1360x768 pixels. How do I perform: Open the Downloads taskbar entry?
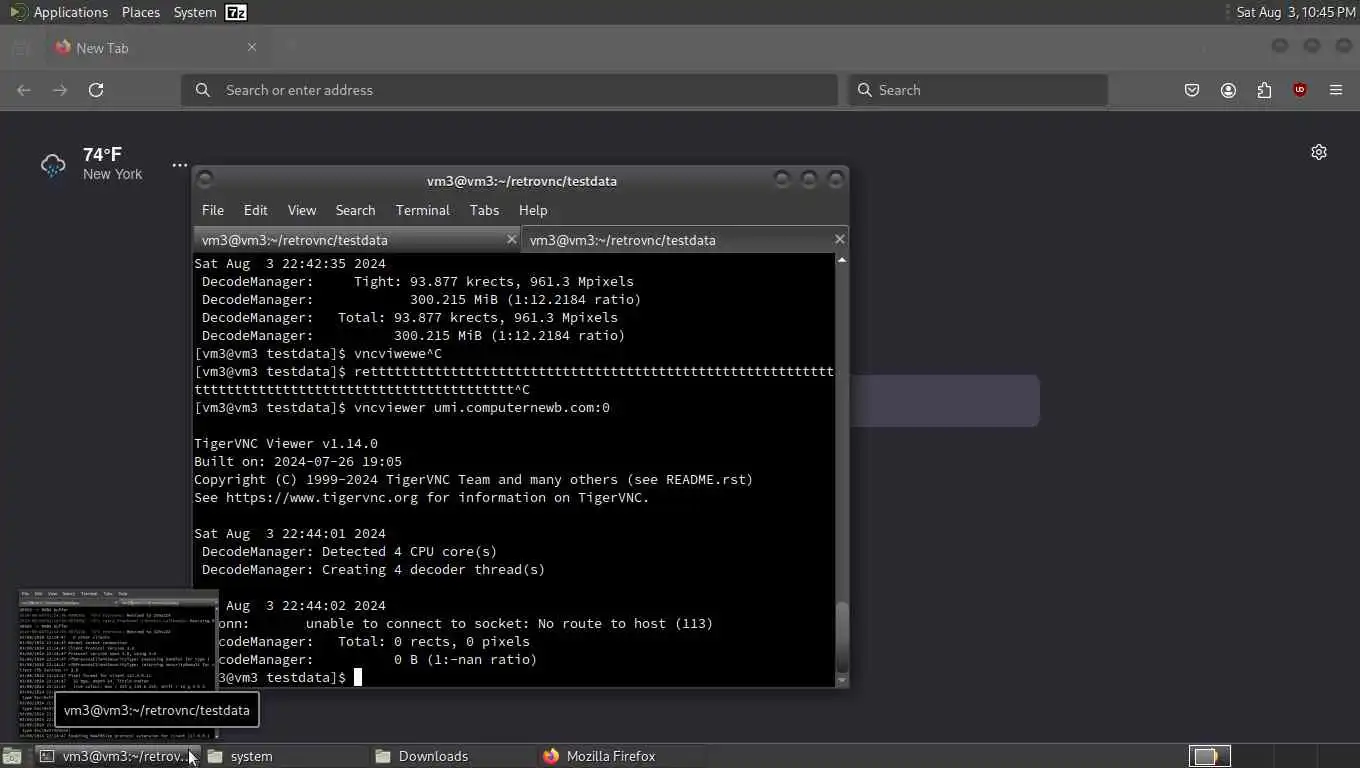[x=453, y=756]
